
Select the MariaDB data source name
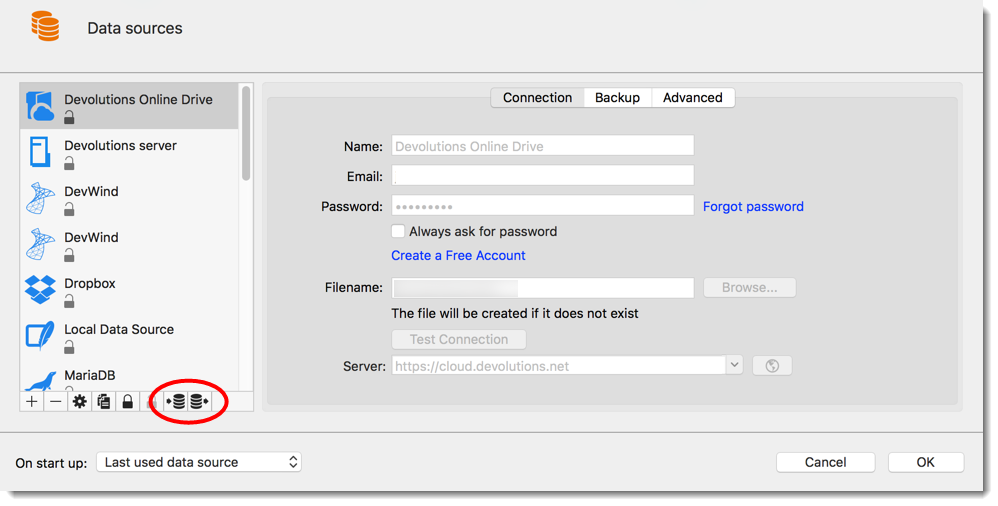[x=90, y=375]
